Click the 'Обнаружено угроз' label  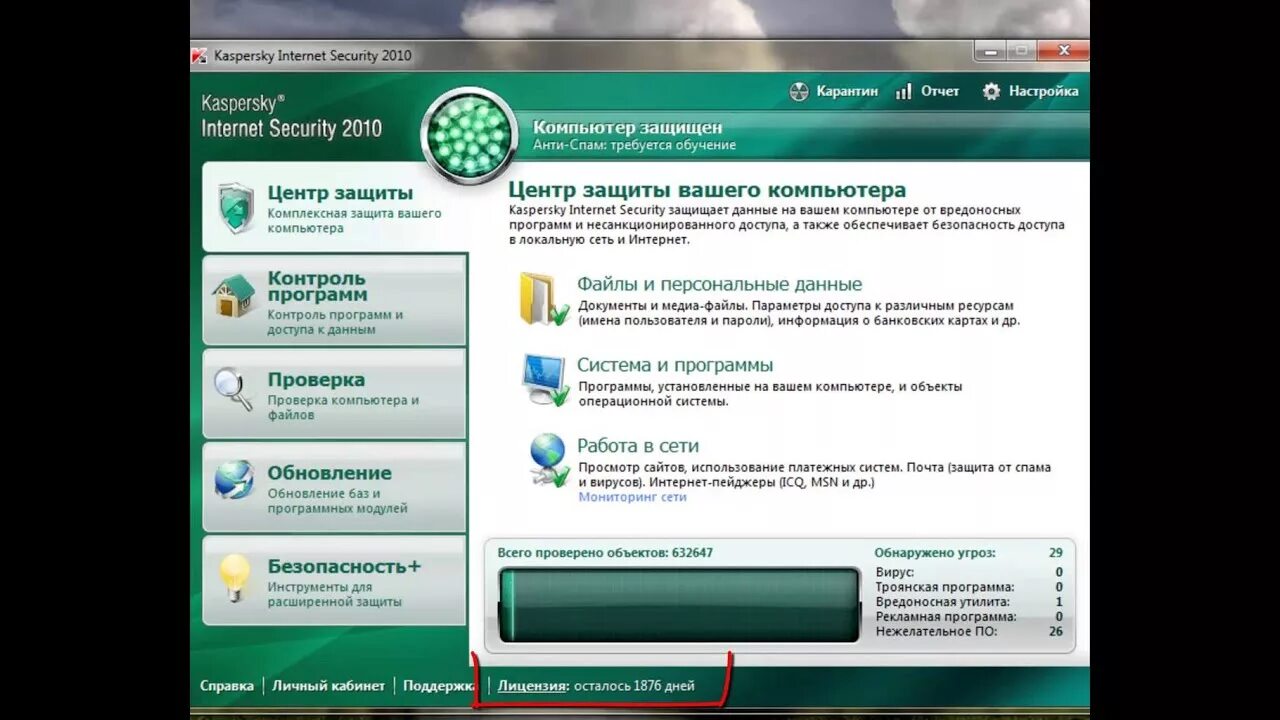pyautogui.click(x=935, y=552)
